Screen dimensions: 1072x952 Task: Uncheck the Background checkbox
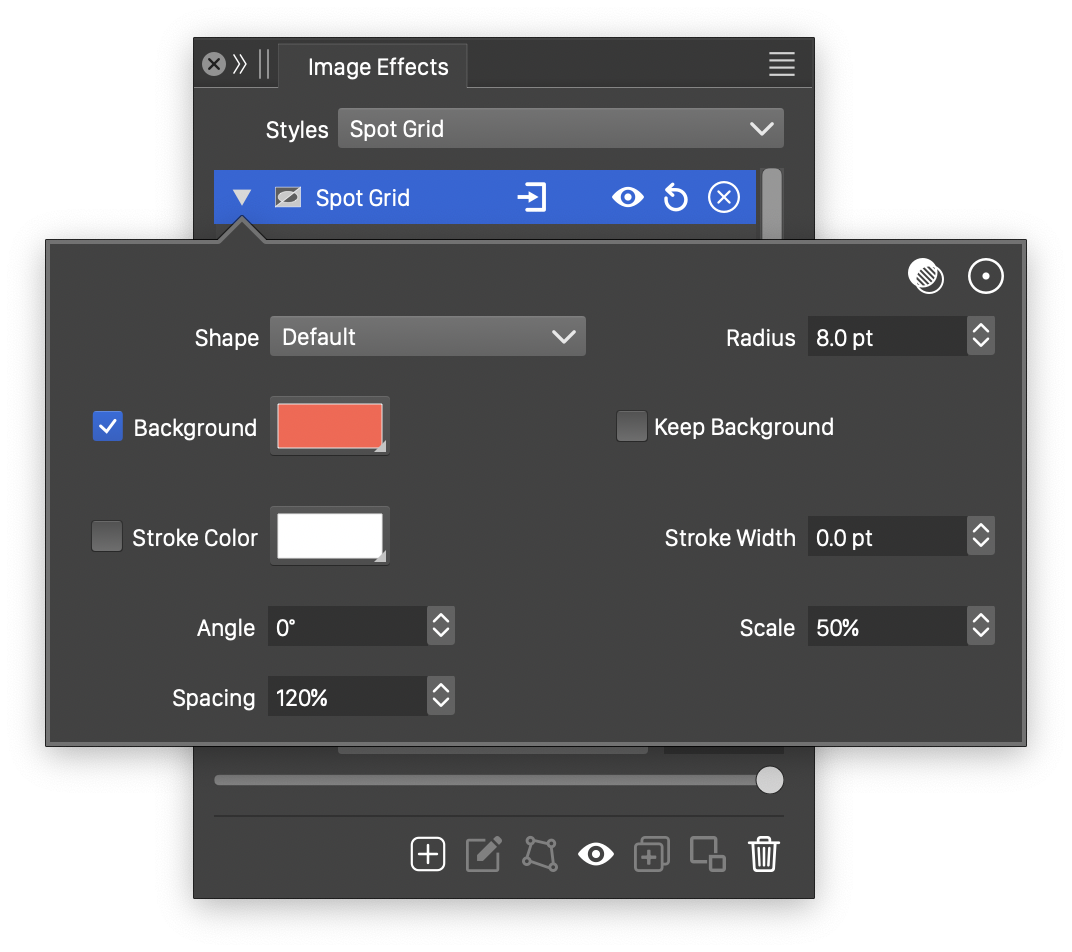[108, 427]
